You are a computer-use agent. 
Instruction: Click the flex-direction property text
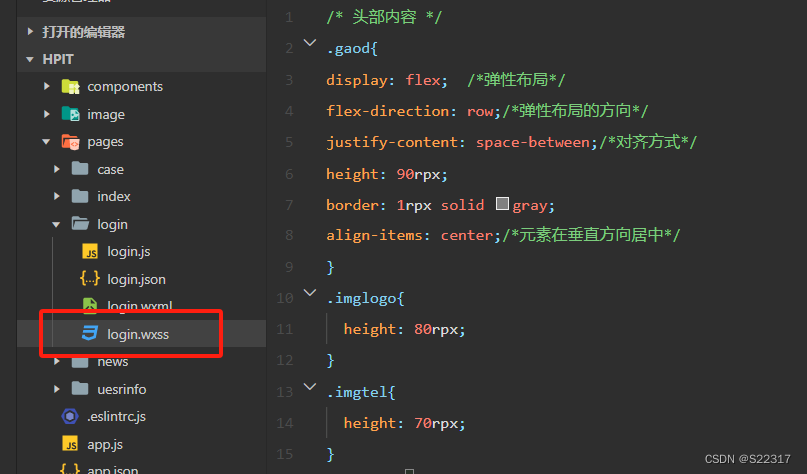coord(388,111)
